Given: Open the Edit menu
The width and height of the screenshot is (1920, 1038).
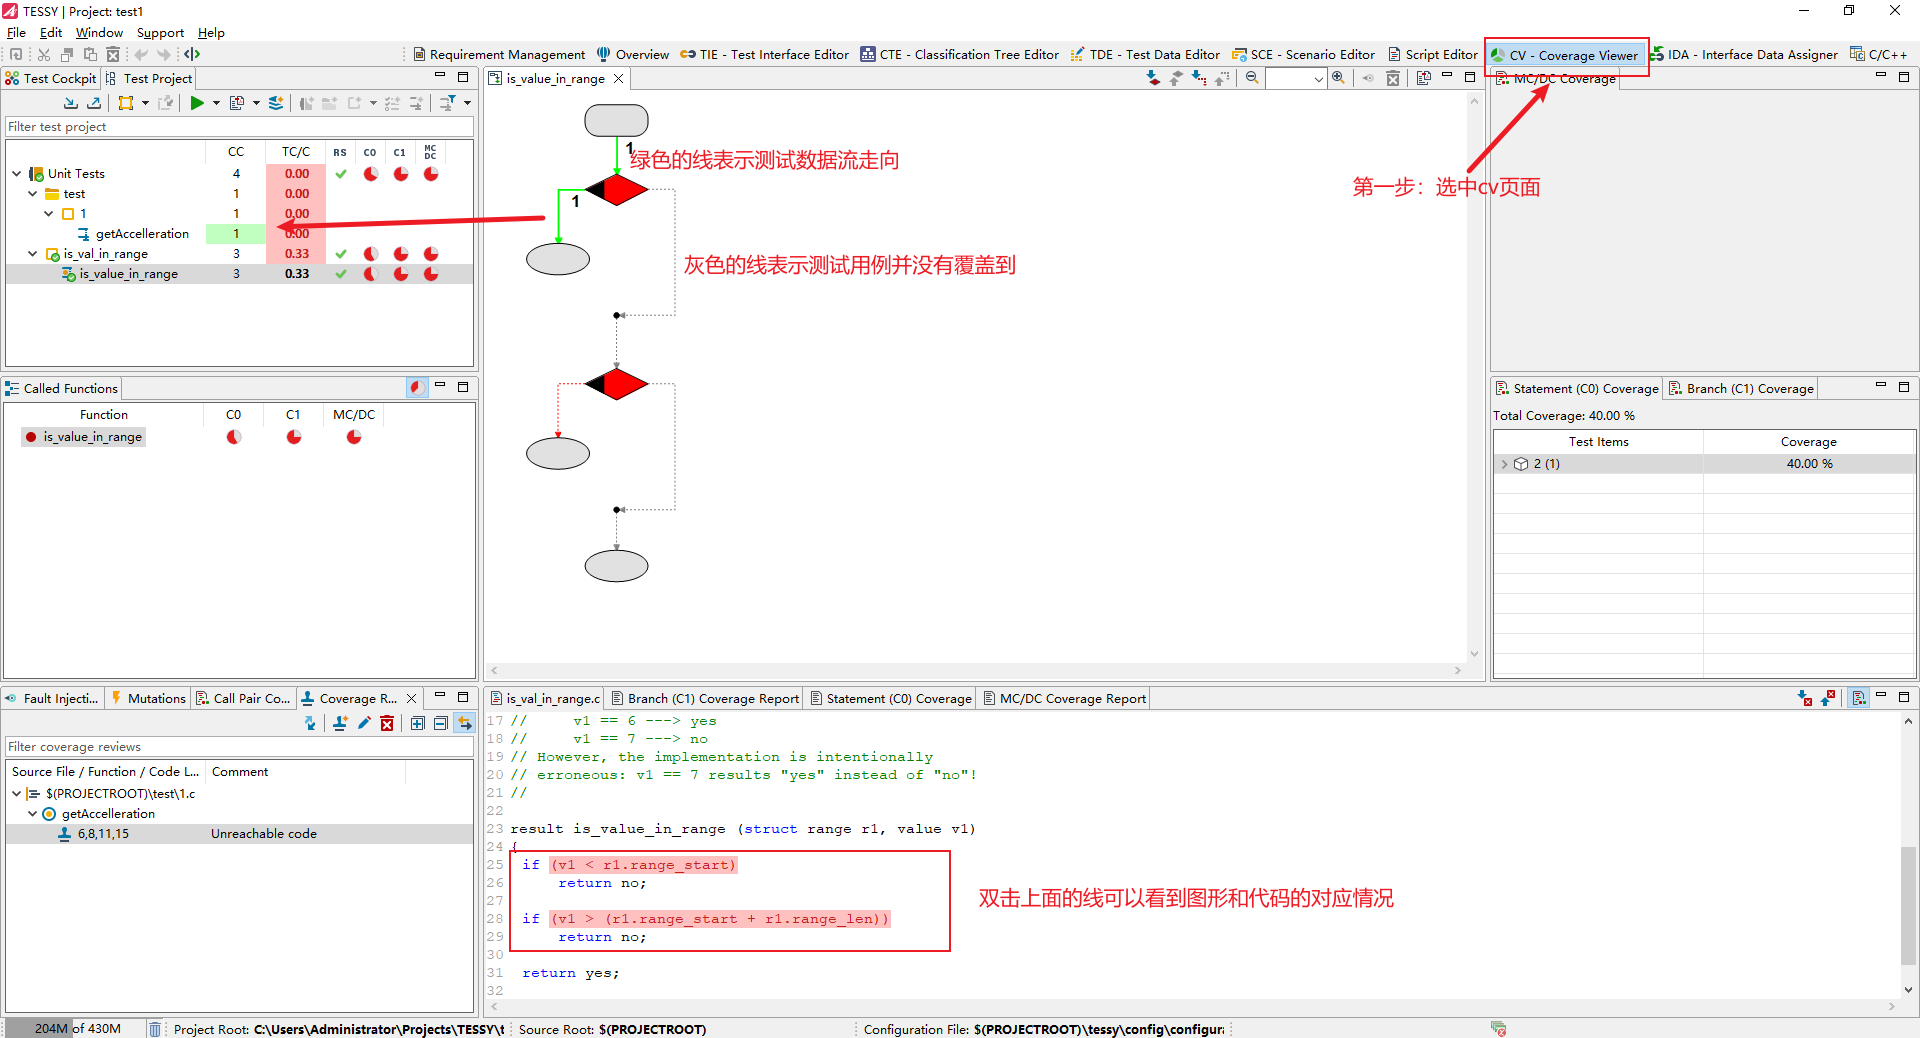Looking at the screenshot, I should (x=51, y=33).
